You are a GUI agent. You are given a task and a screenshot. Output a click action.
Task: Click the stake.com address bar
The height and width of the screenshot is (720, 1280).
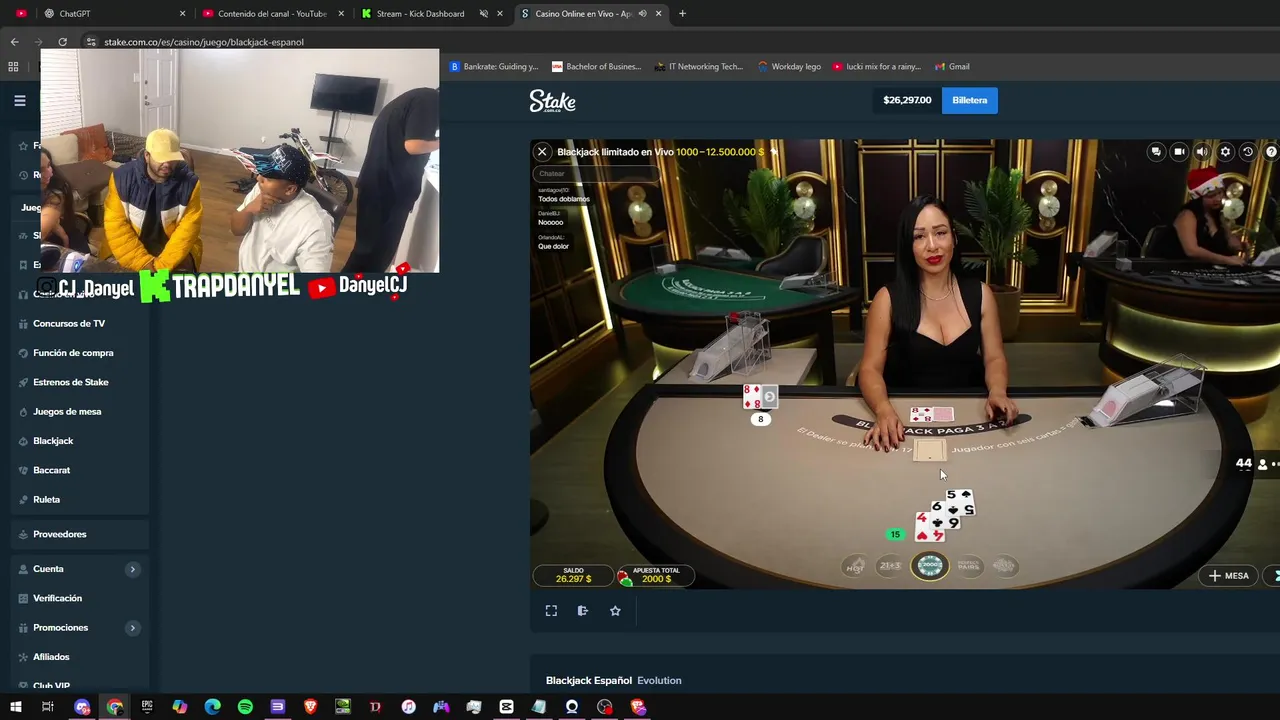click(204, 42)
